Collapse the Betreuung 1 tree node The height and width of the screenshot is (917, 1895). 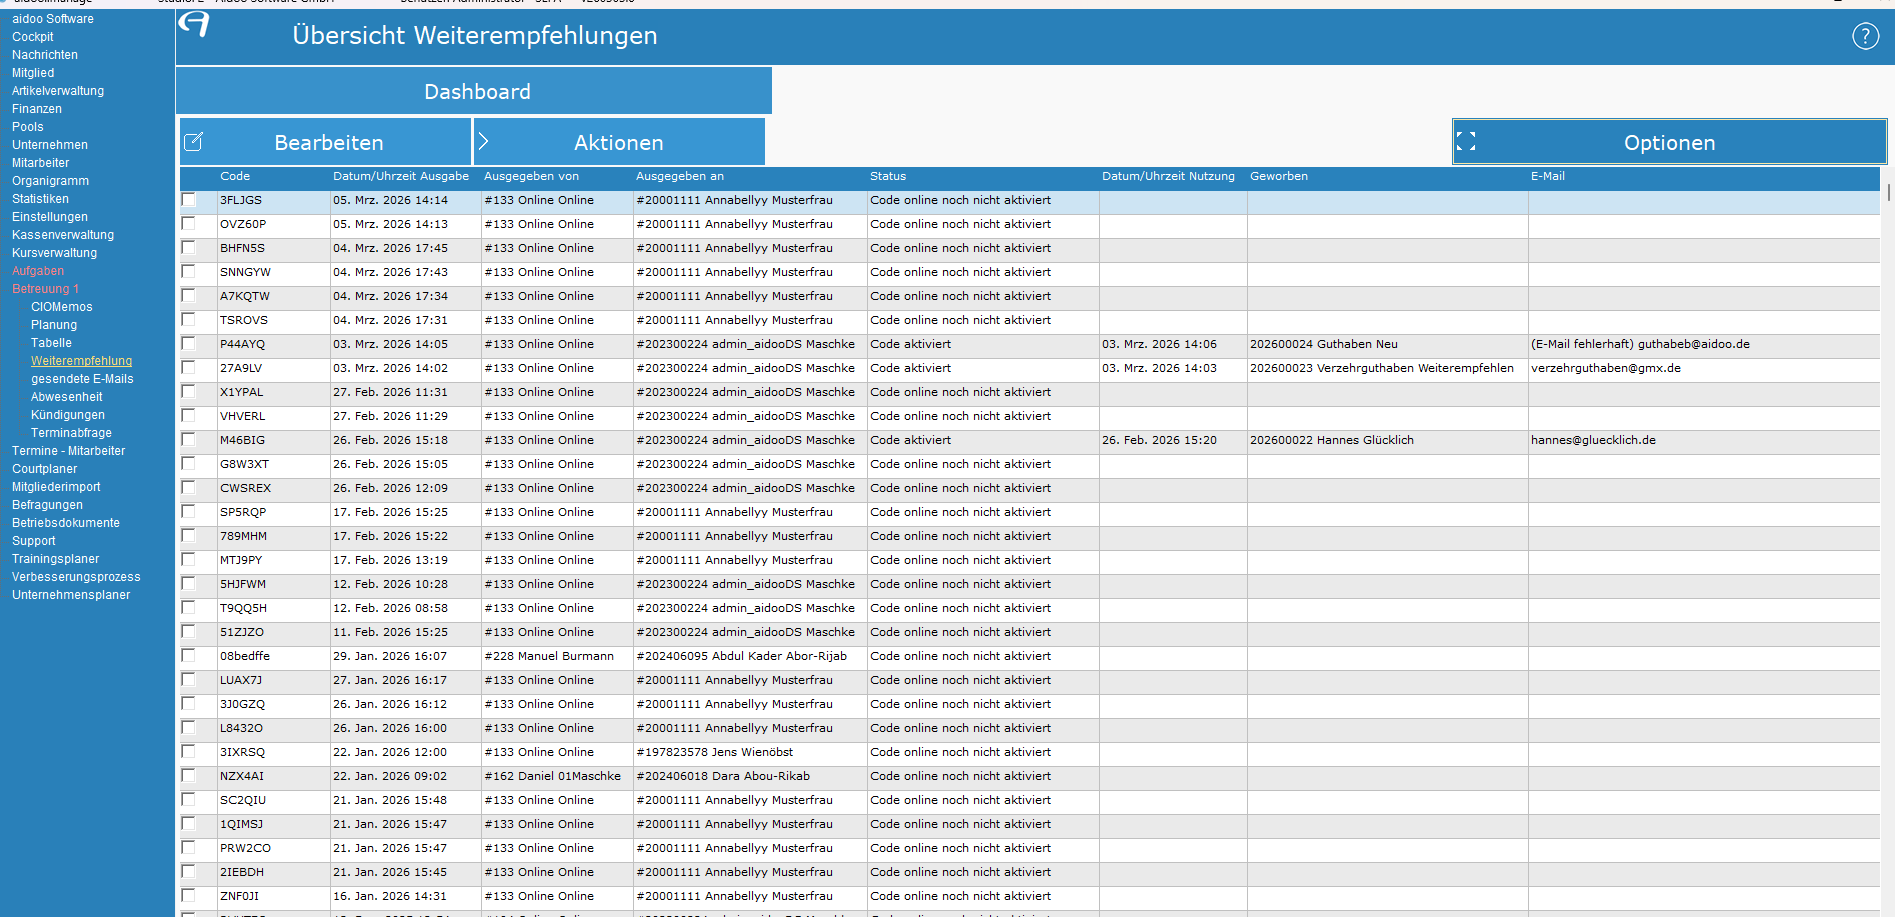coord(44,289)
